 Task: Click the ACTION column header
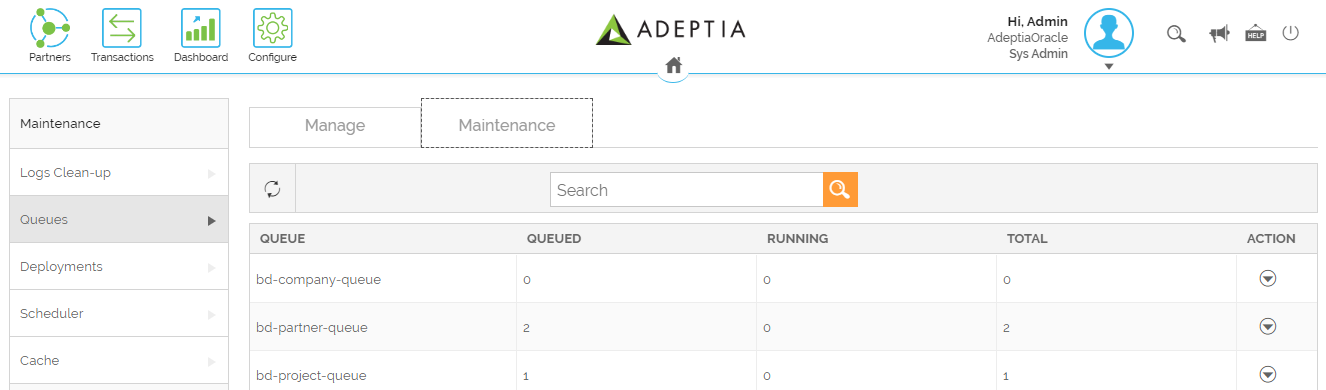point(1271,239)
